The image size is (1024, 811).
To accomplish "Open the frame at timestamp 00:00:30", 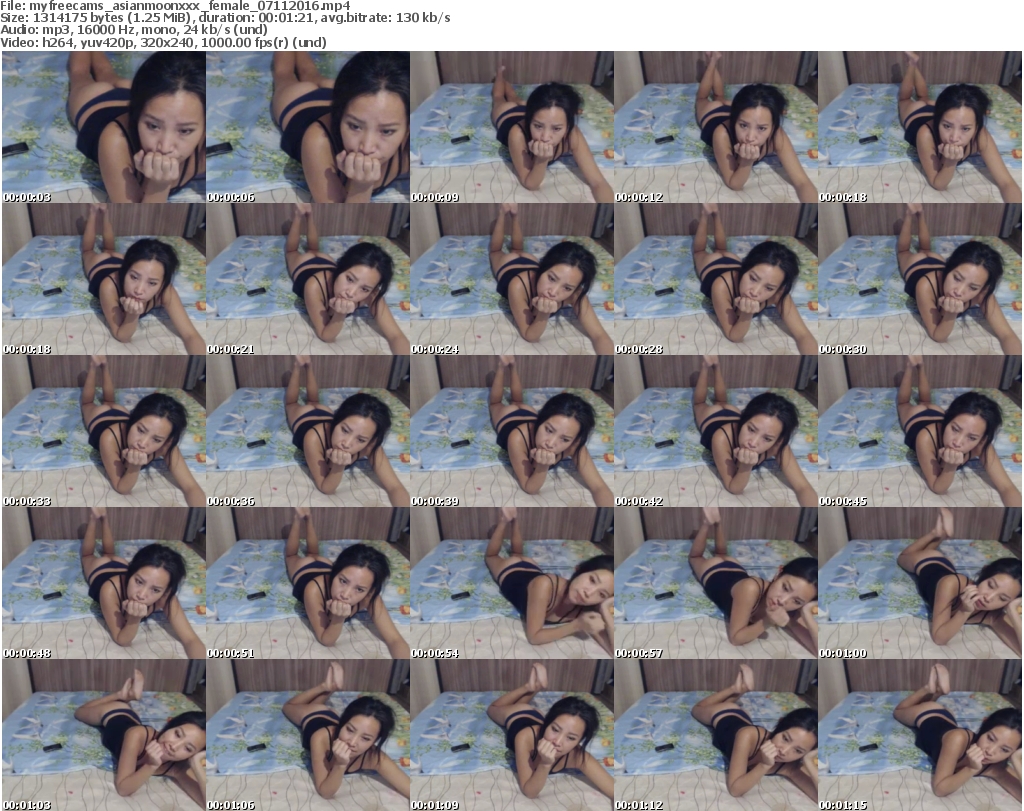I will 919,279.
